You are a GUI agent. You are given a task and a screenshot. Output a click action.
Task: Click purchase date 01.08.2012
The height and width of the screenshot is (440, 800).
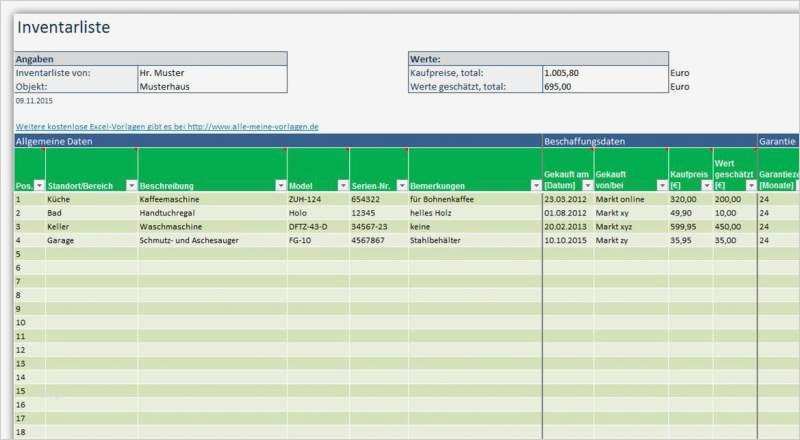(x=568, y=213)
